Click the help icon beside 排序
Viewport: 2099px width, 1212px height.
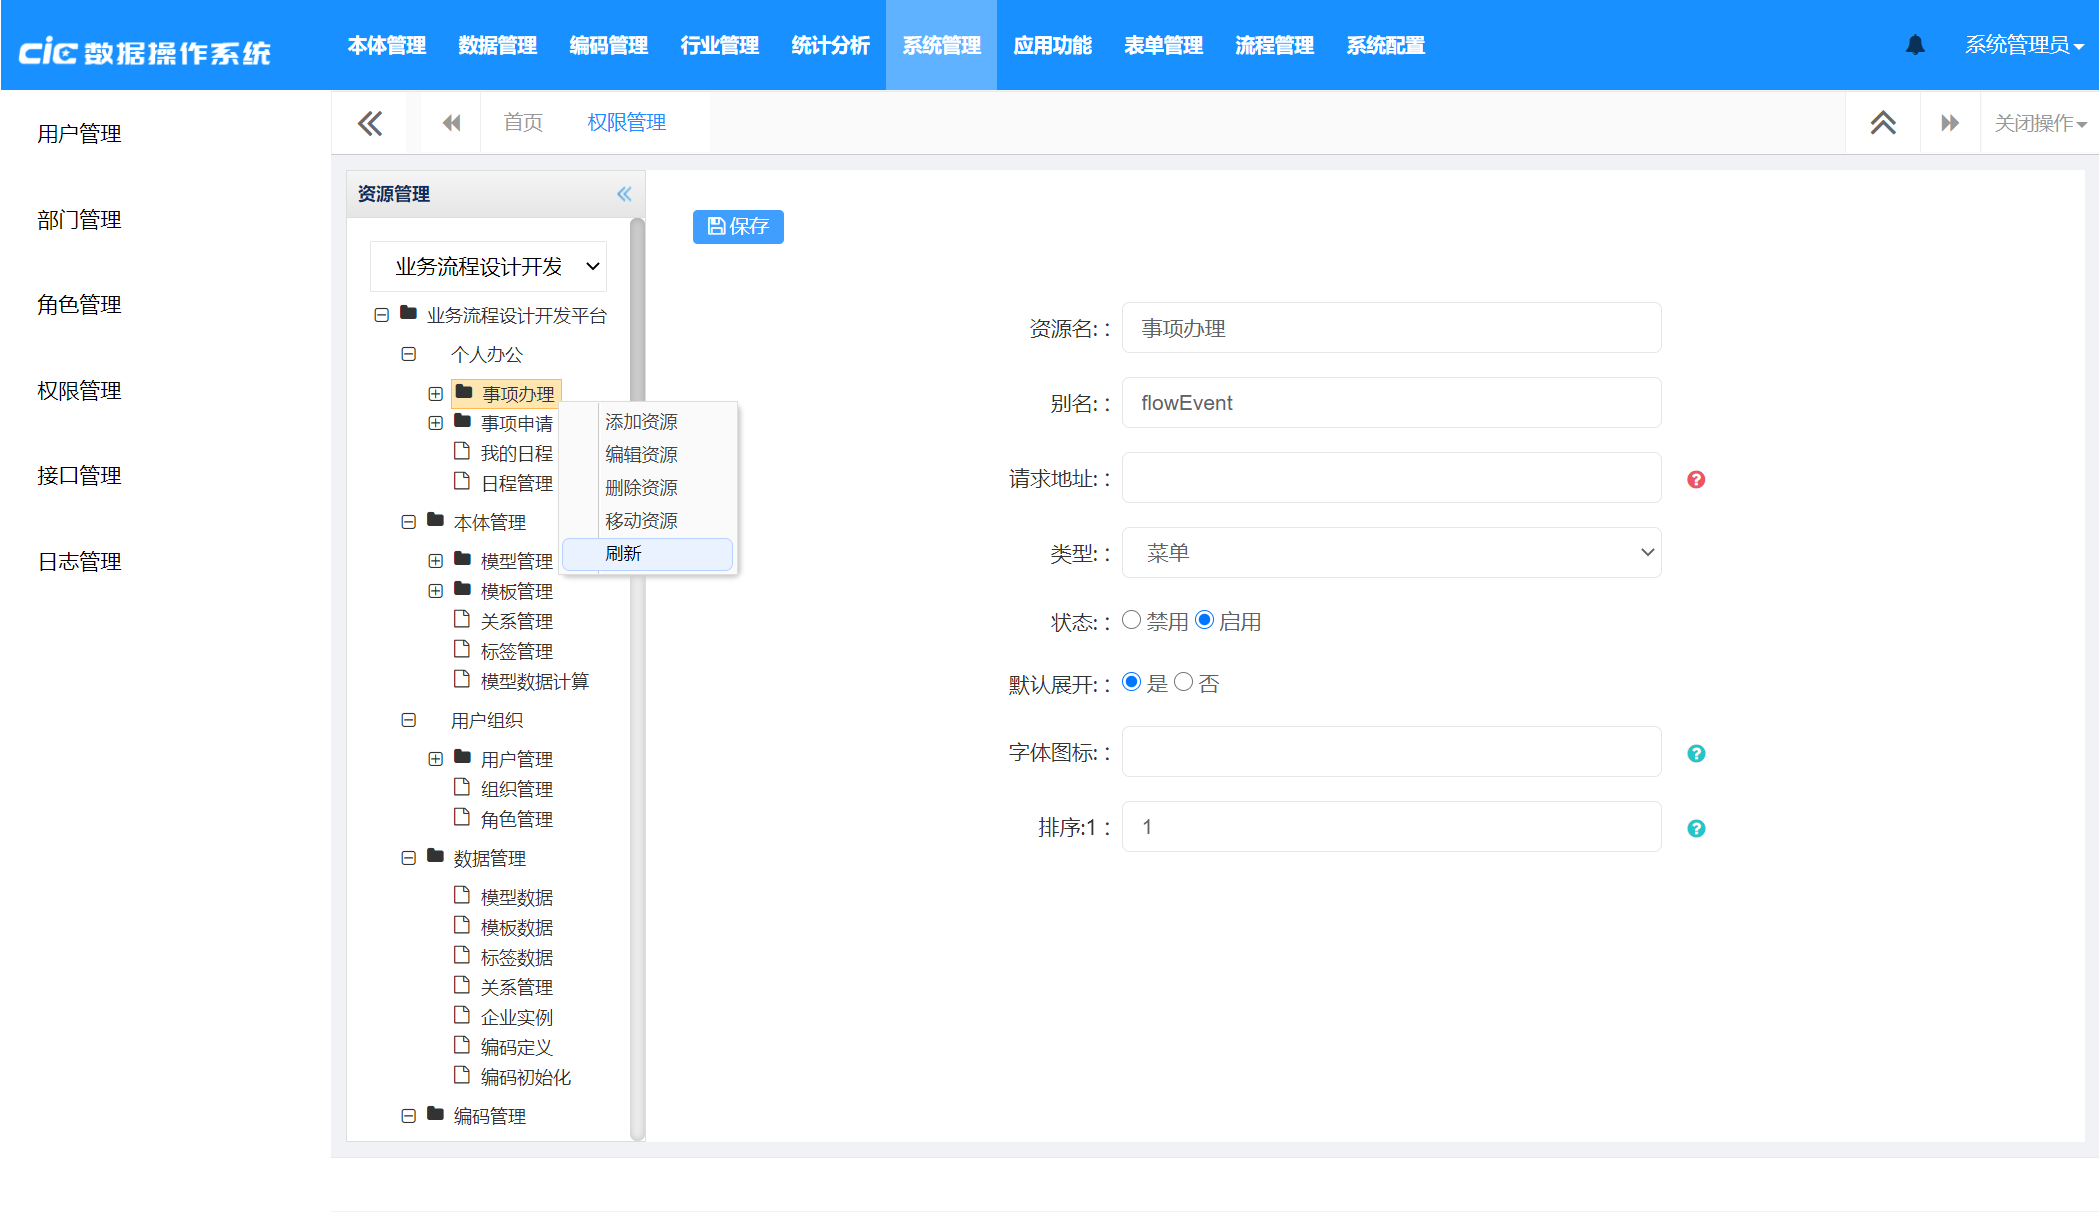(1696, 829)
